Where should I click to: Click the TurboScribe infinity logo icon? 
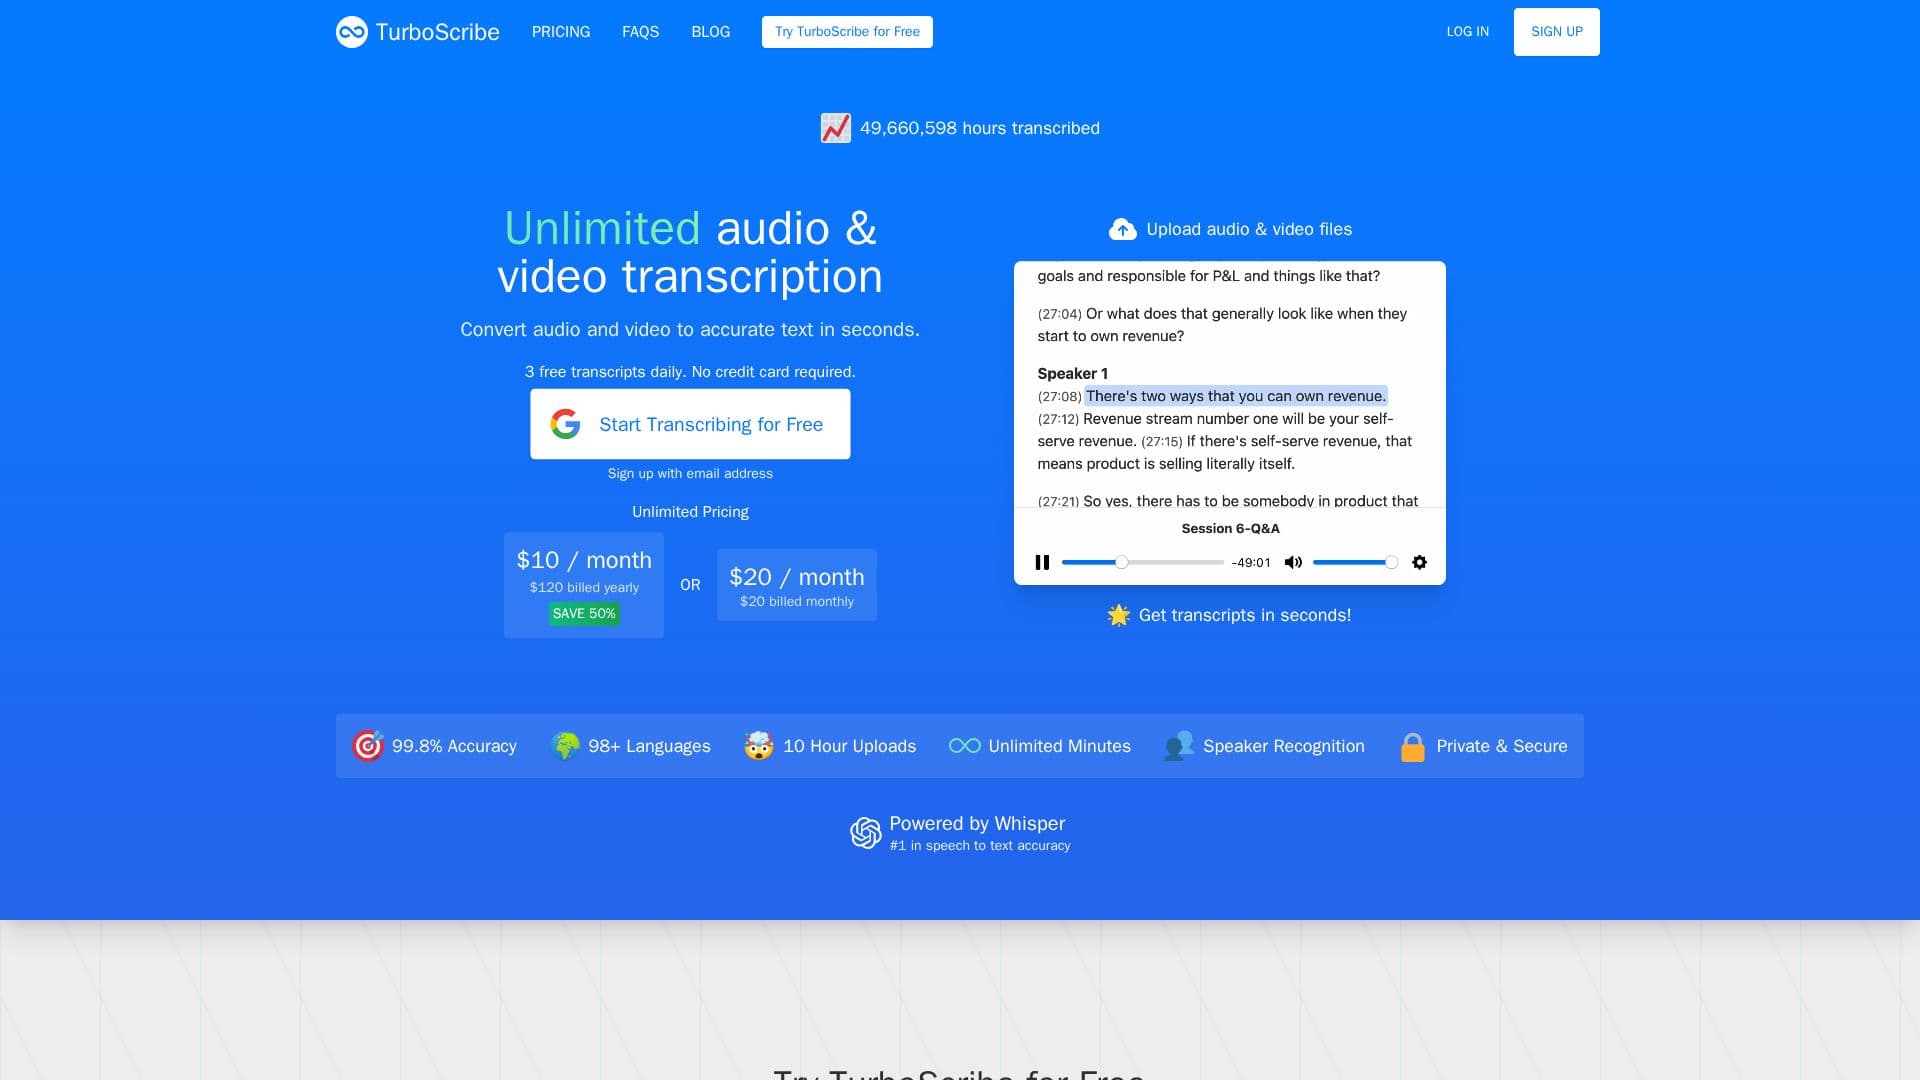(x=352, y=32)
